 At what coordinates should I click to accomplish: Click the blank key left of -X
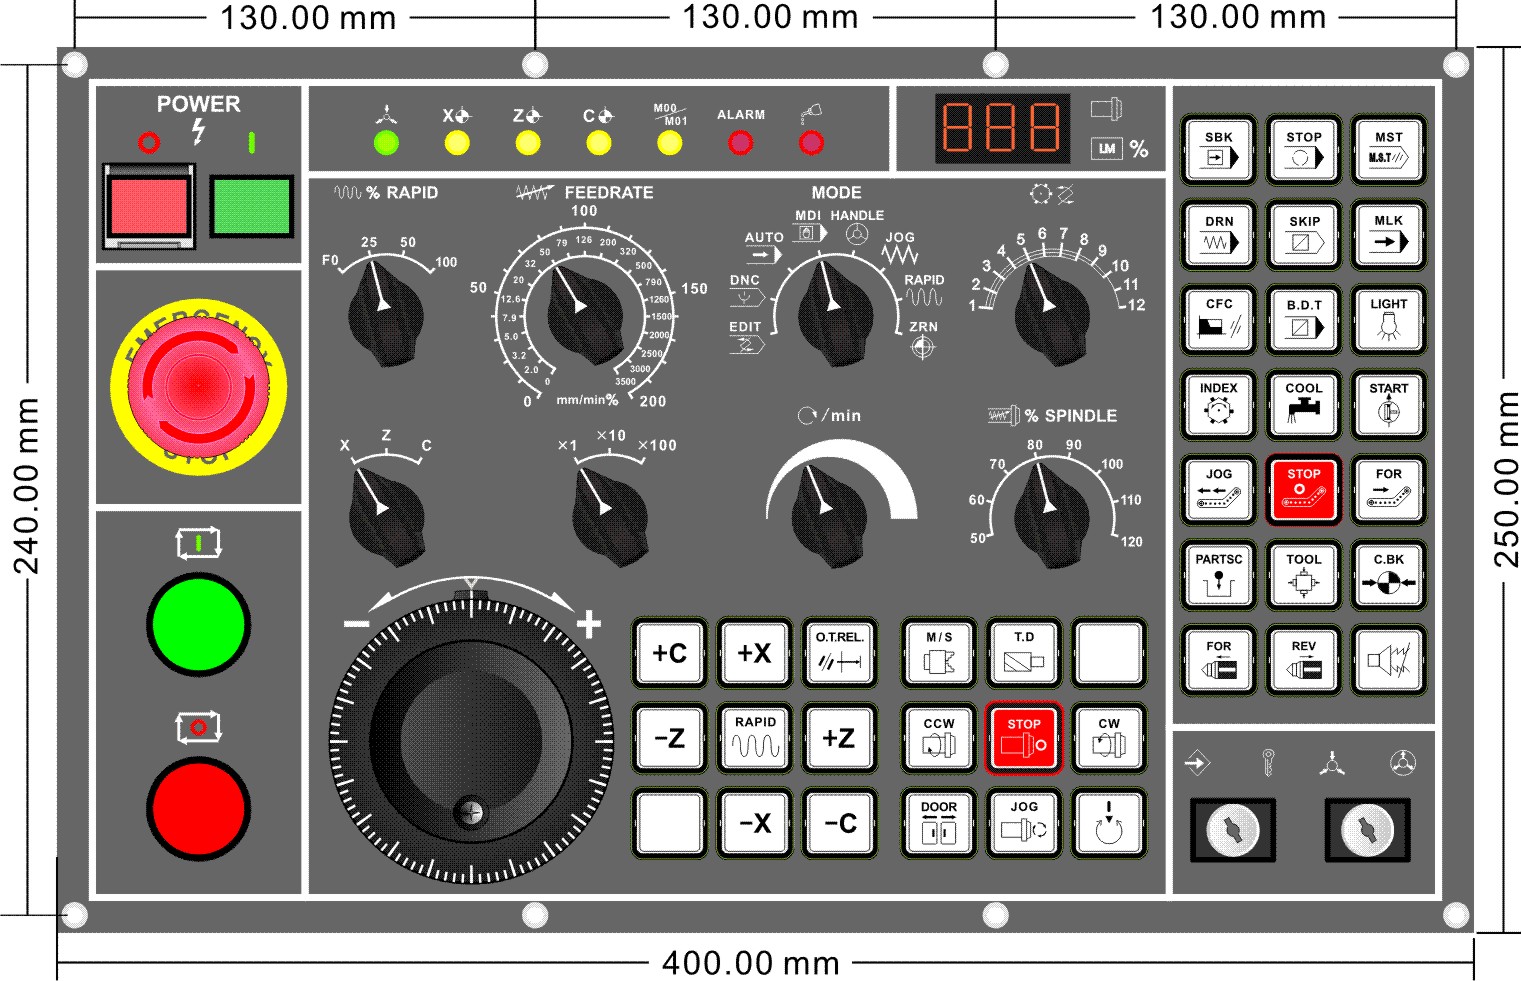pyautogui.click(x=670, y=824)
